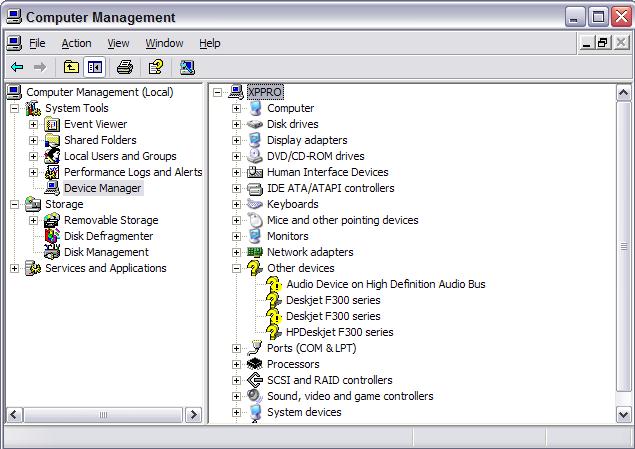Select Disk Management in Storage
This screenshot has height=449, width=635.
pyautogui.click(x=106, y=252)
